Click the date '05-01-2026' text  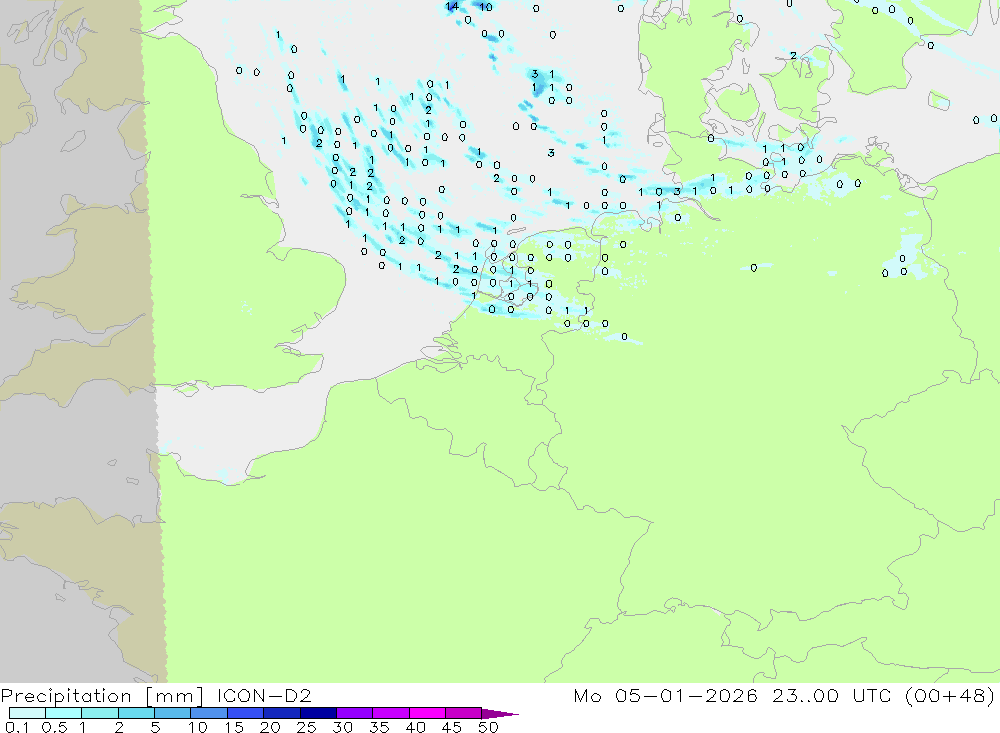click(686, 695)
